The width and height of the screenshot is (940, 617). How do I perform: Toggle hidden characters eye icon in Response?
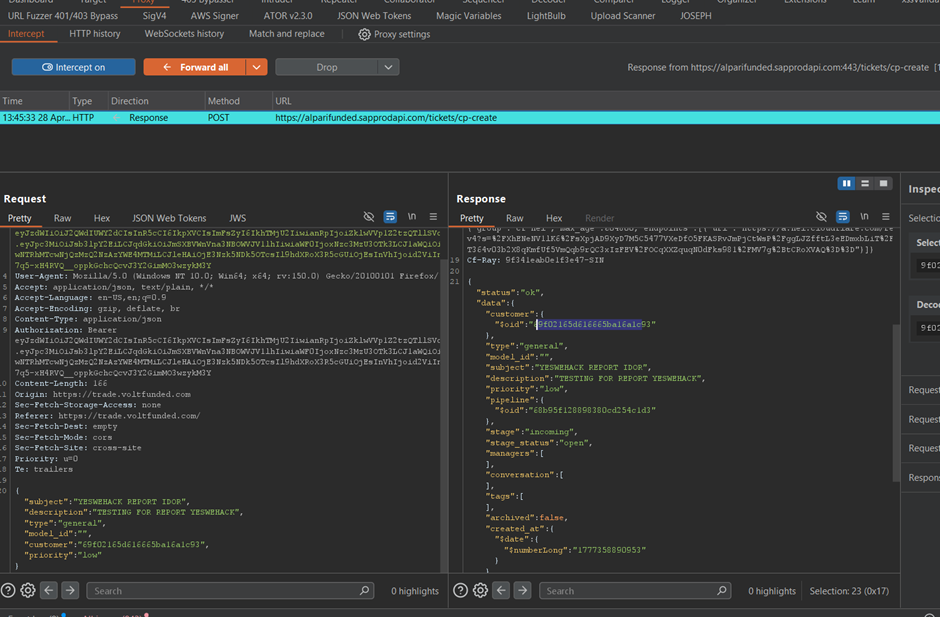click(x=821, y=216)
